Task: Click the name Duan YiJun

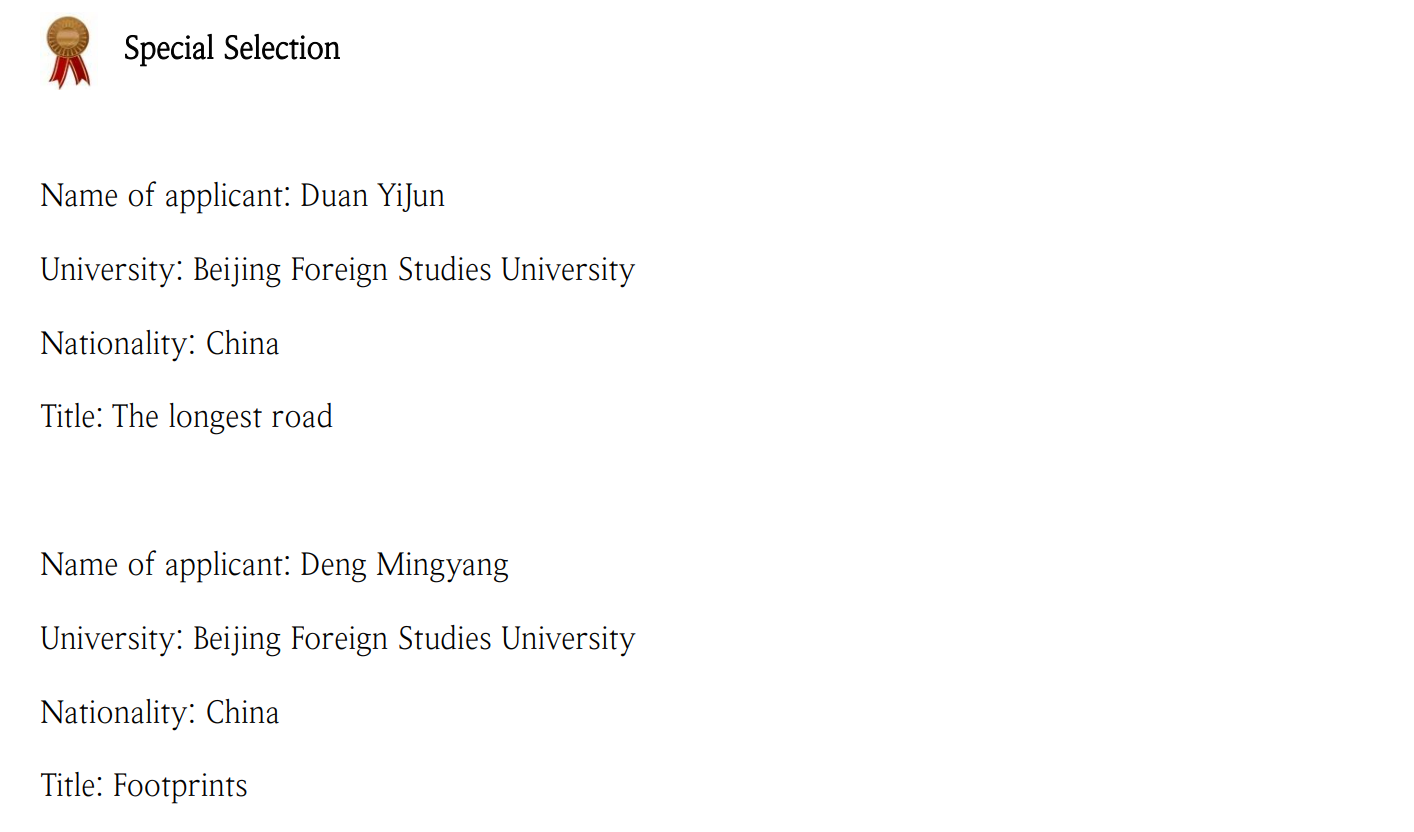Action: pos(373,196)
